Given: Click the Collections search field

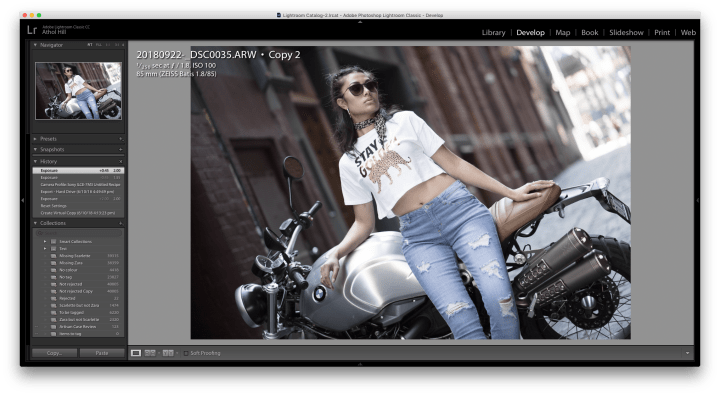Looking at the screenshot, I should [x=78, y=233].
